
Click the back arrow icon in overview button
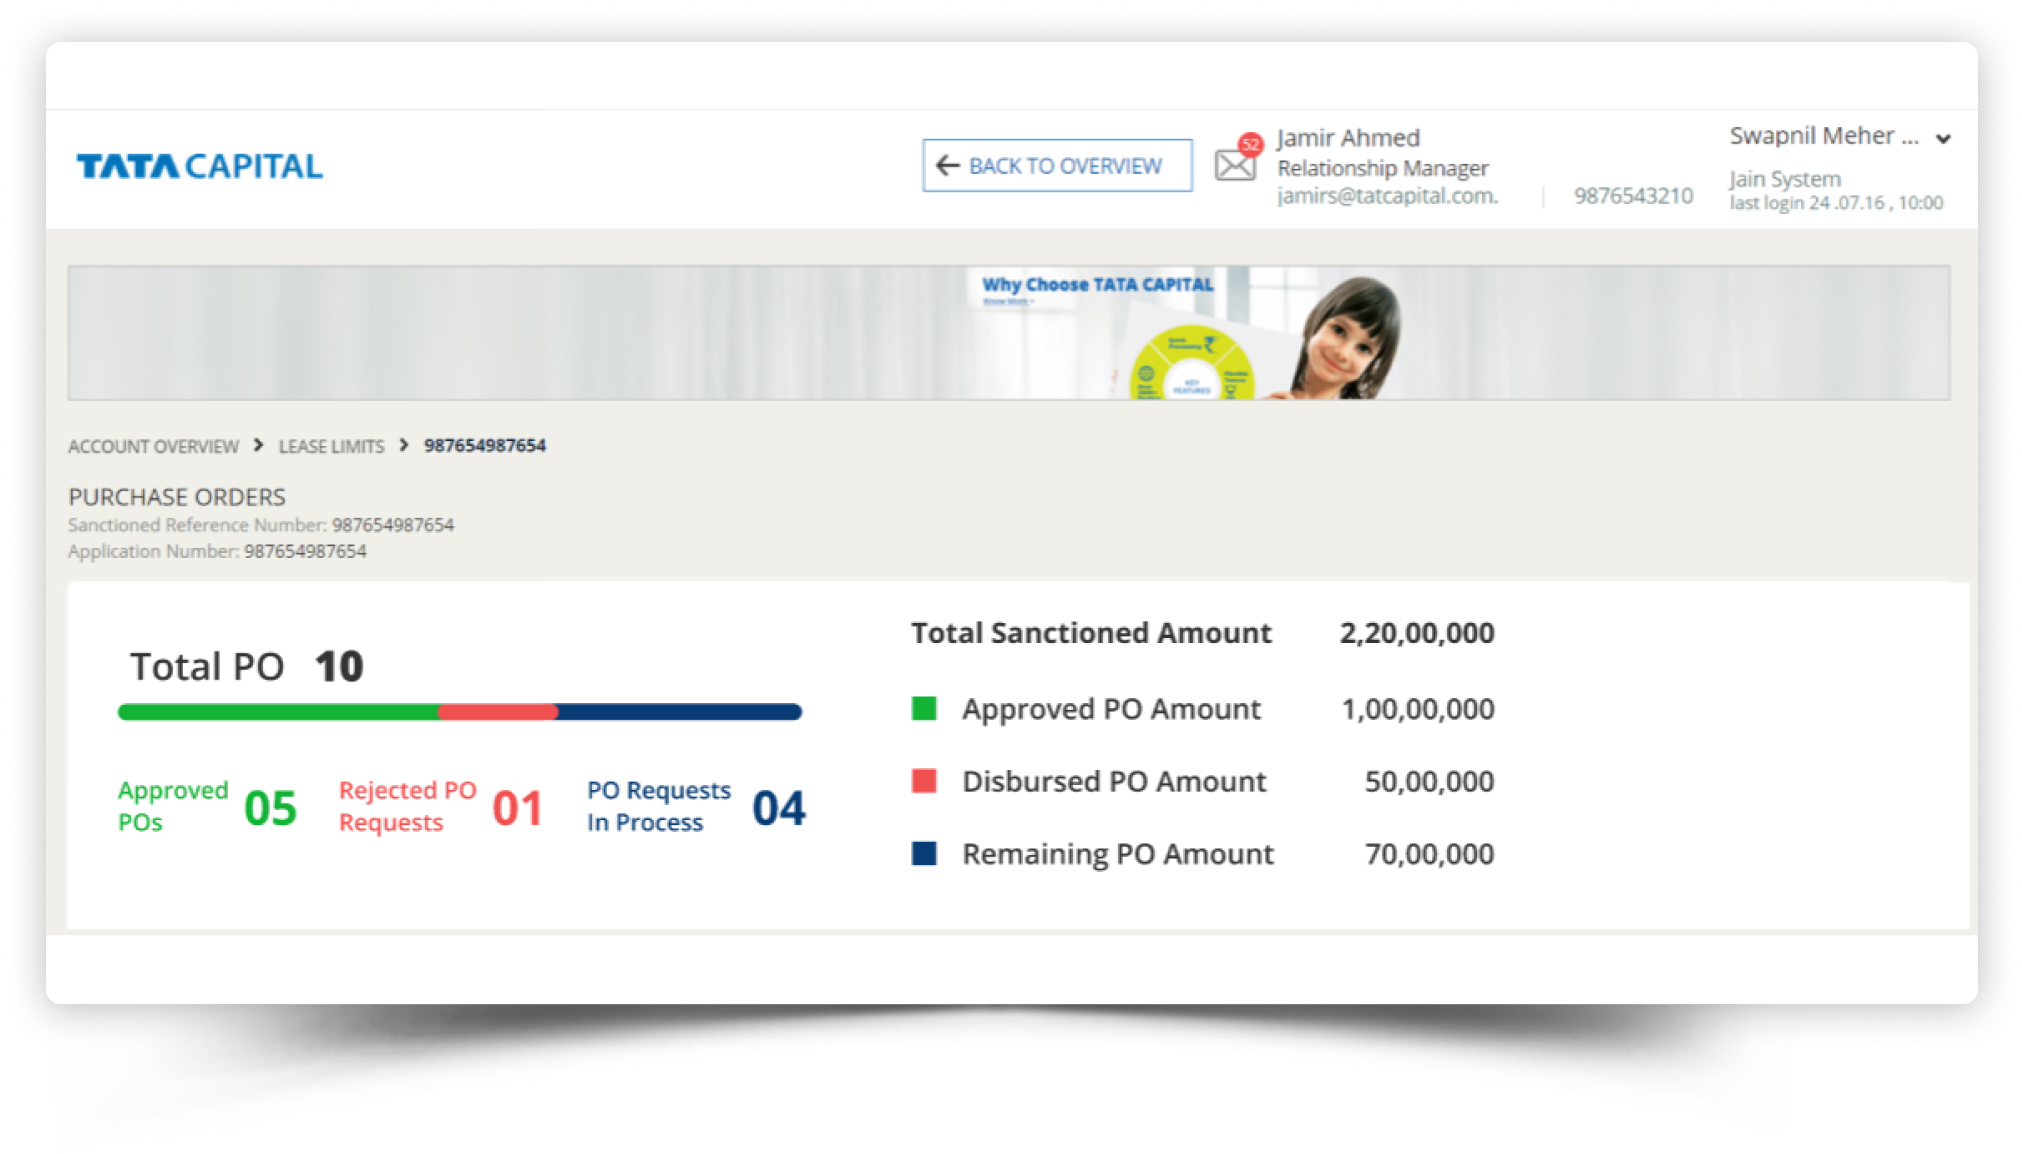tap(947, 166)
